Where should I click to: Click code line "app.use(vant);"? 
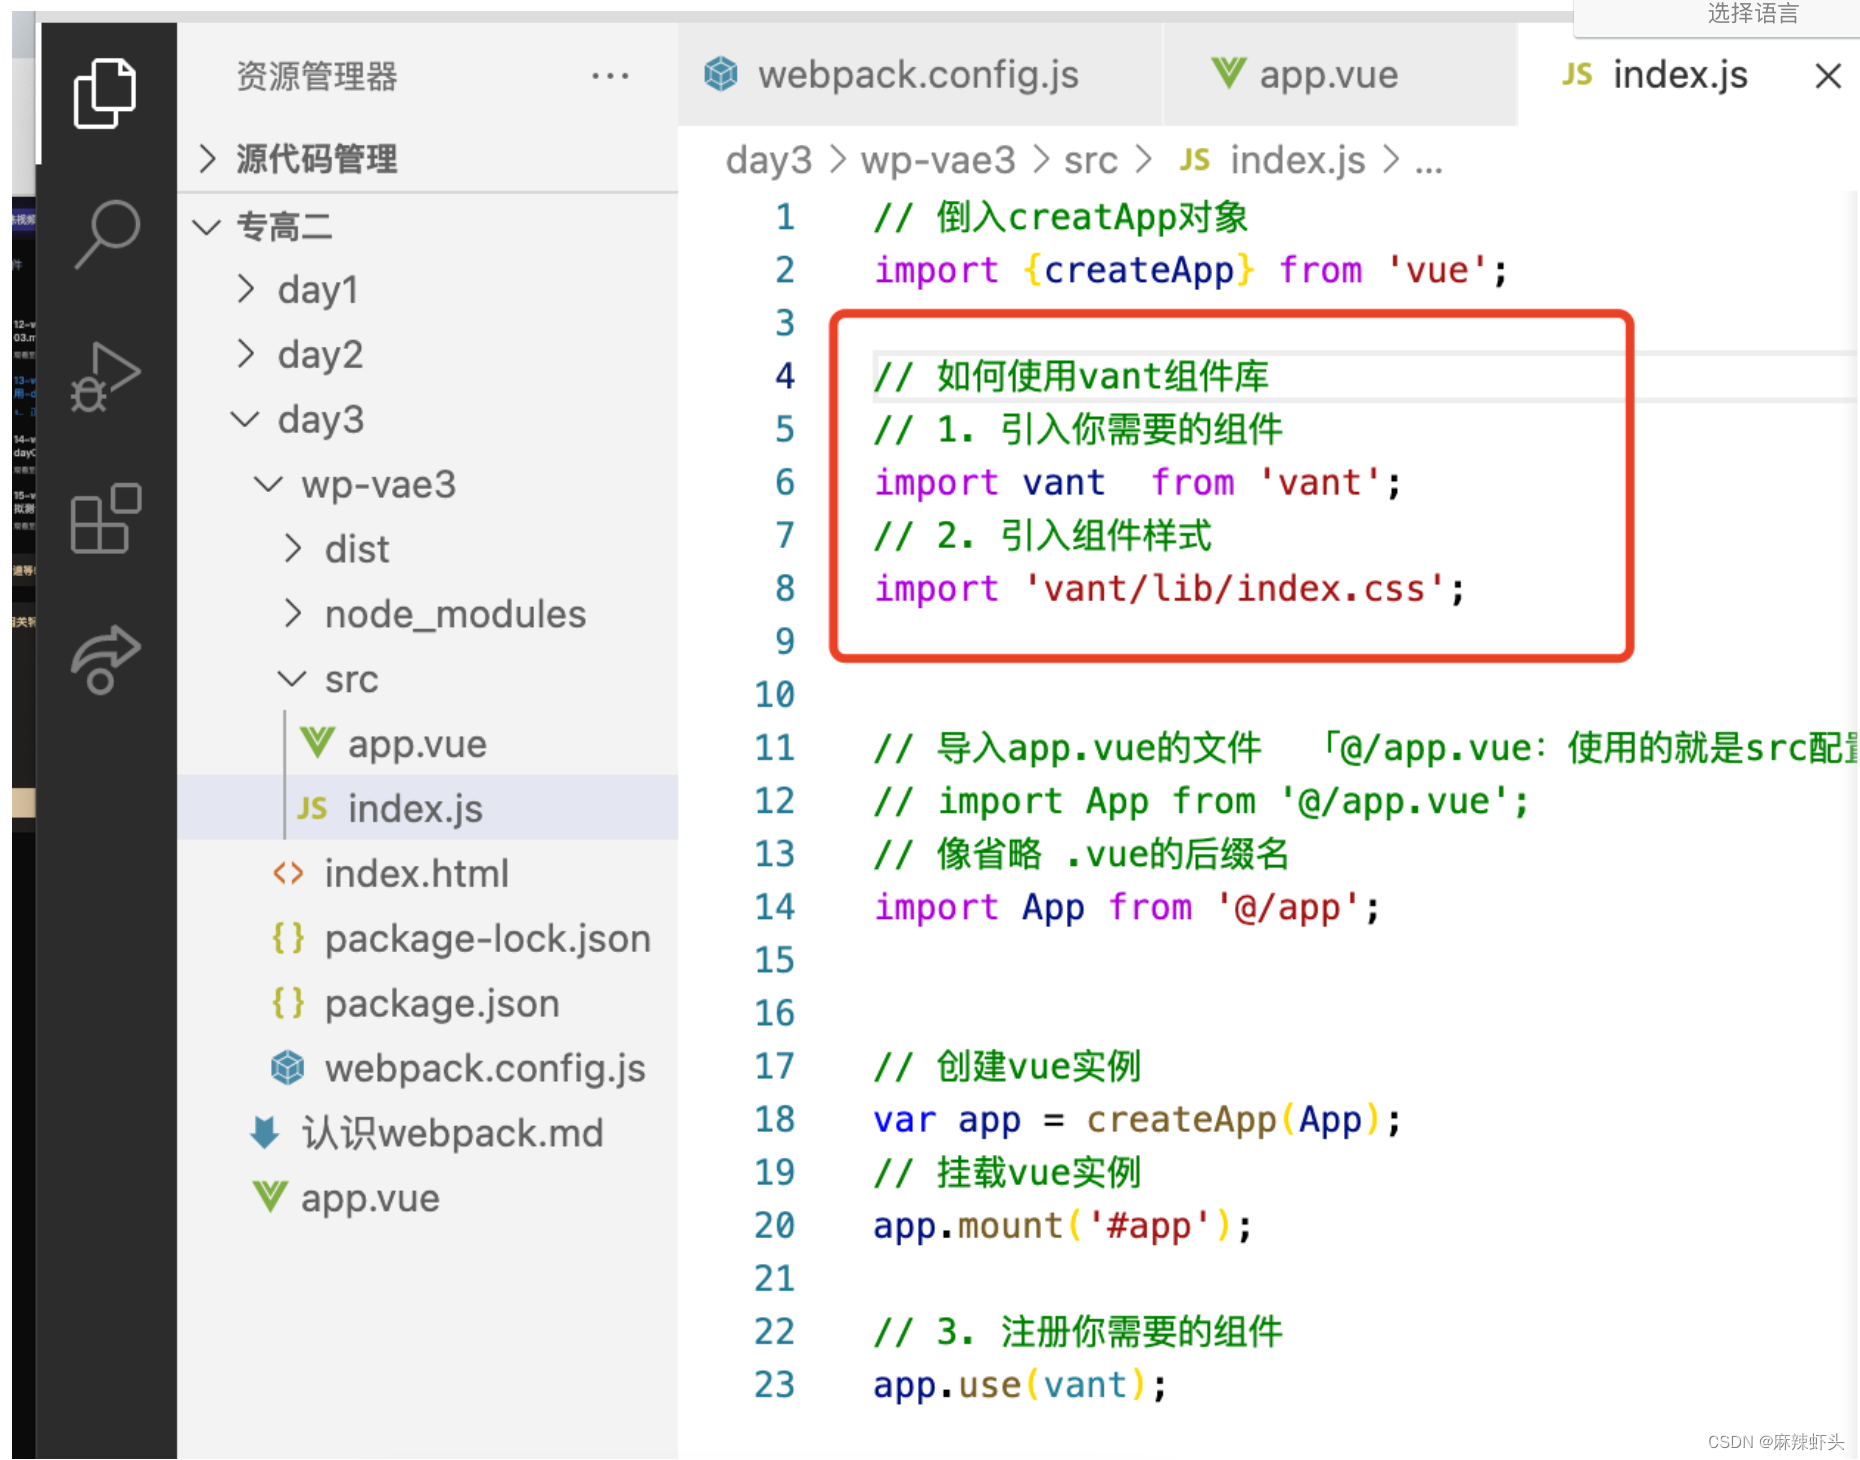1020,1385
